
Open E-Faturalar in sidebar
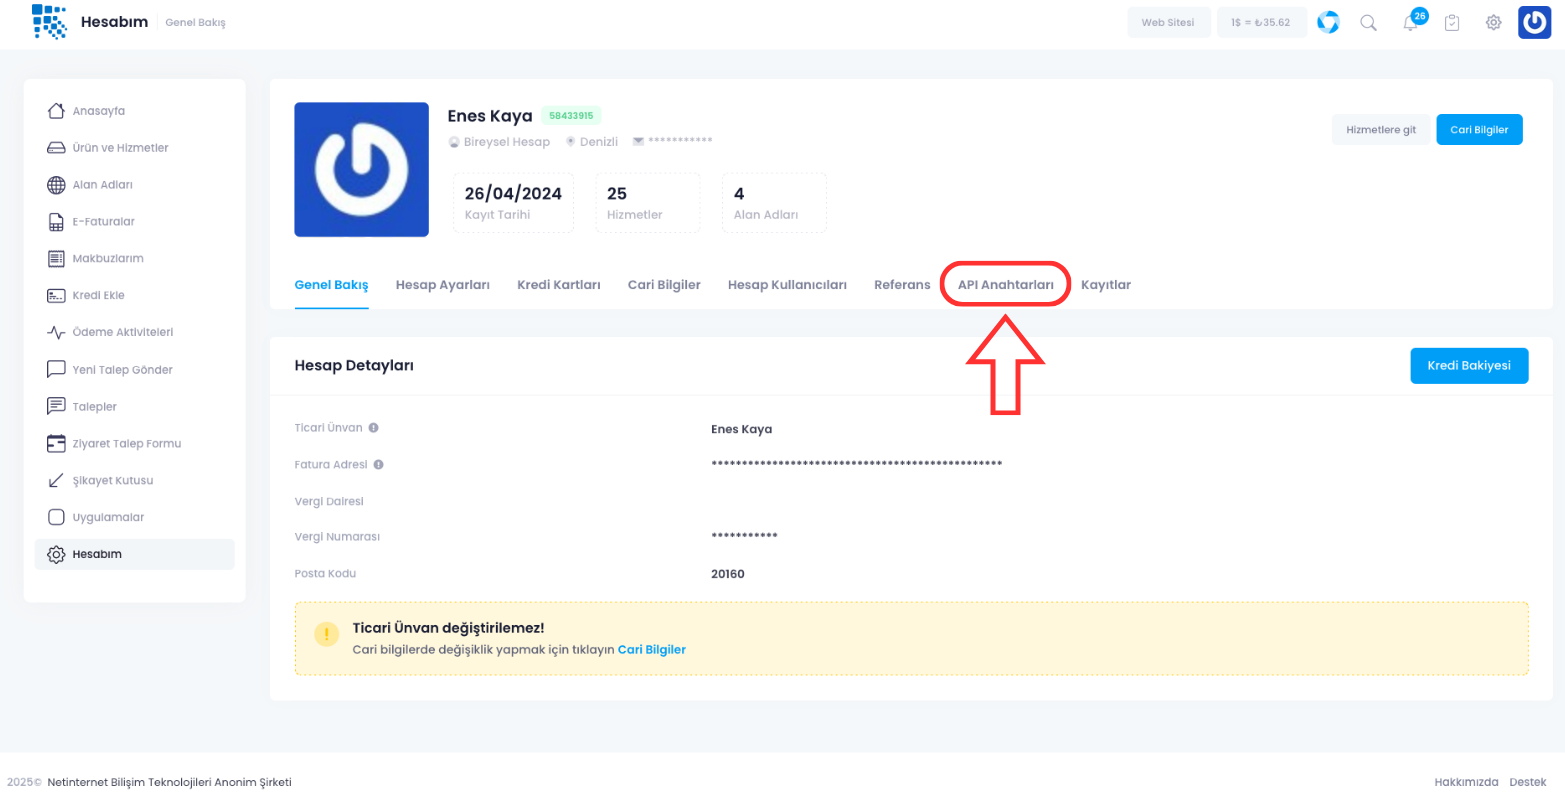point(103,222)
